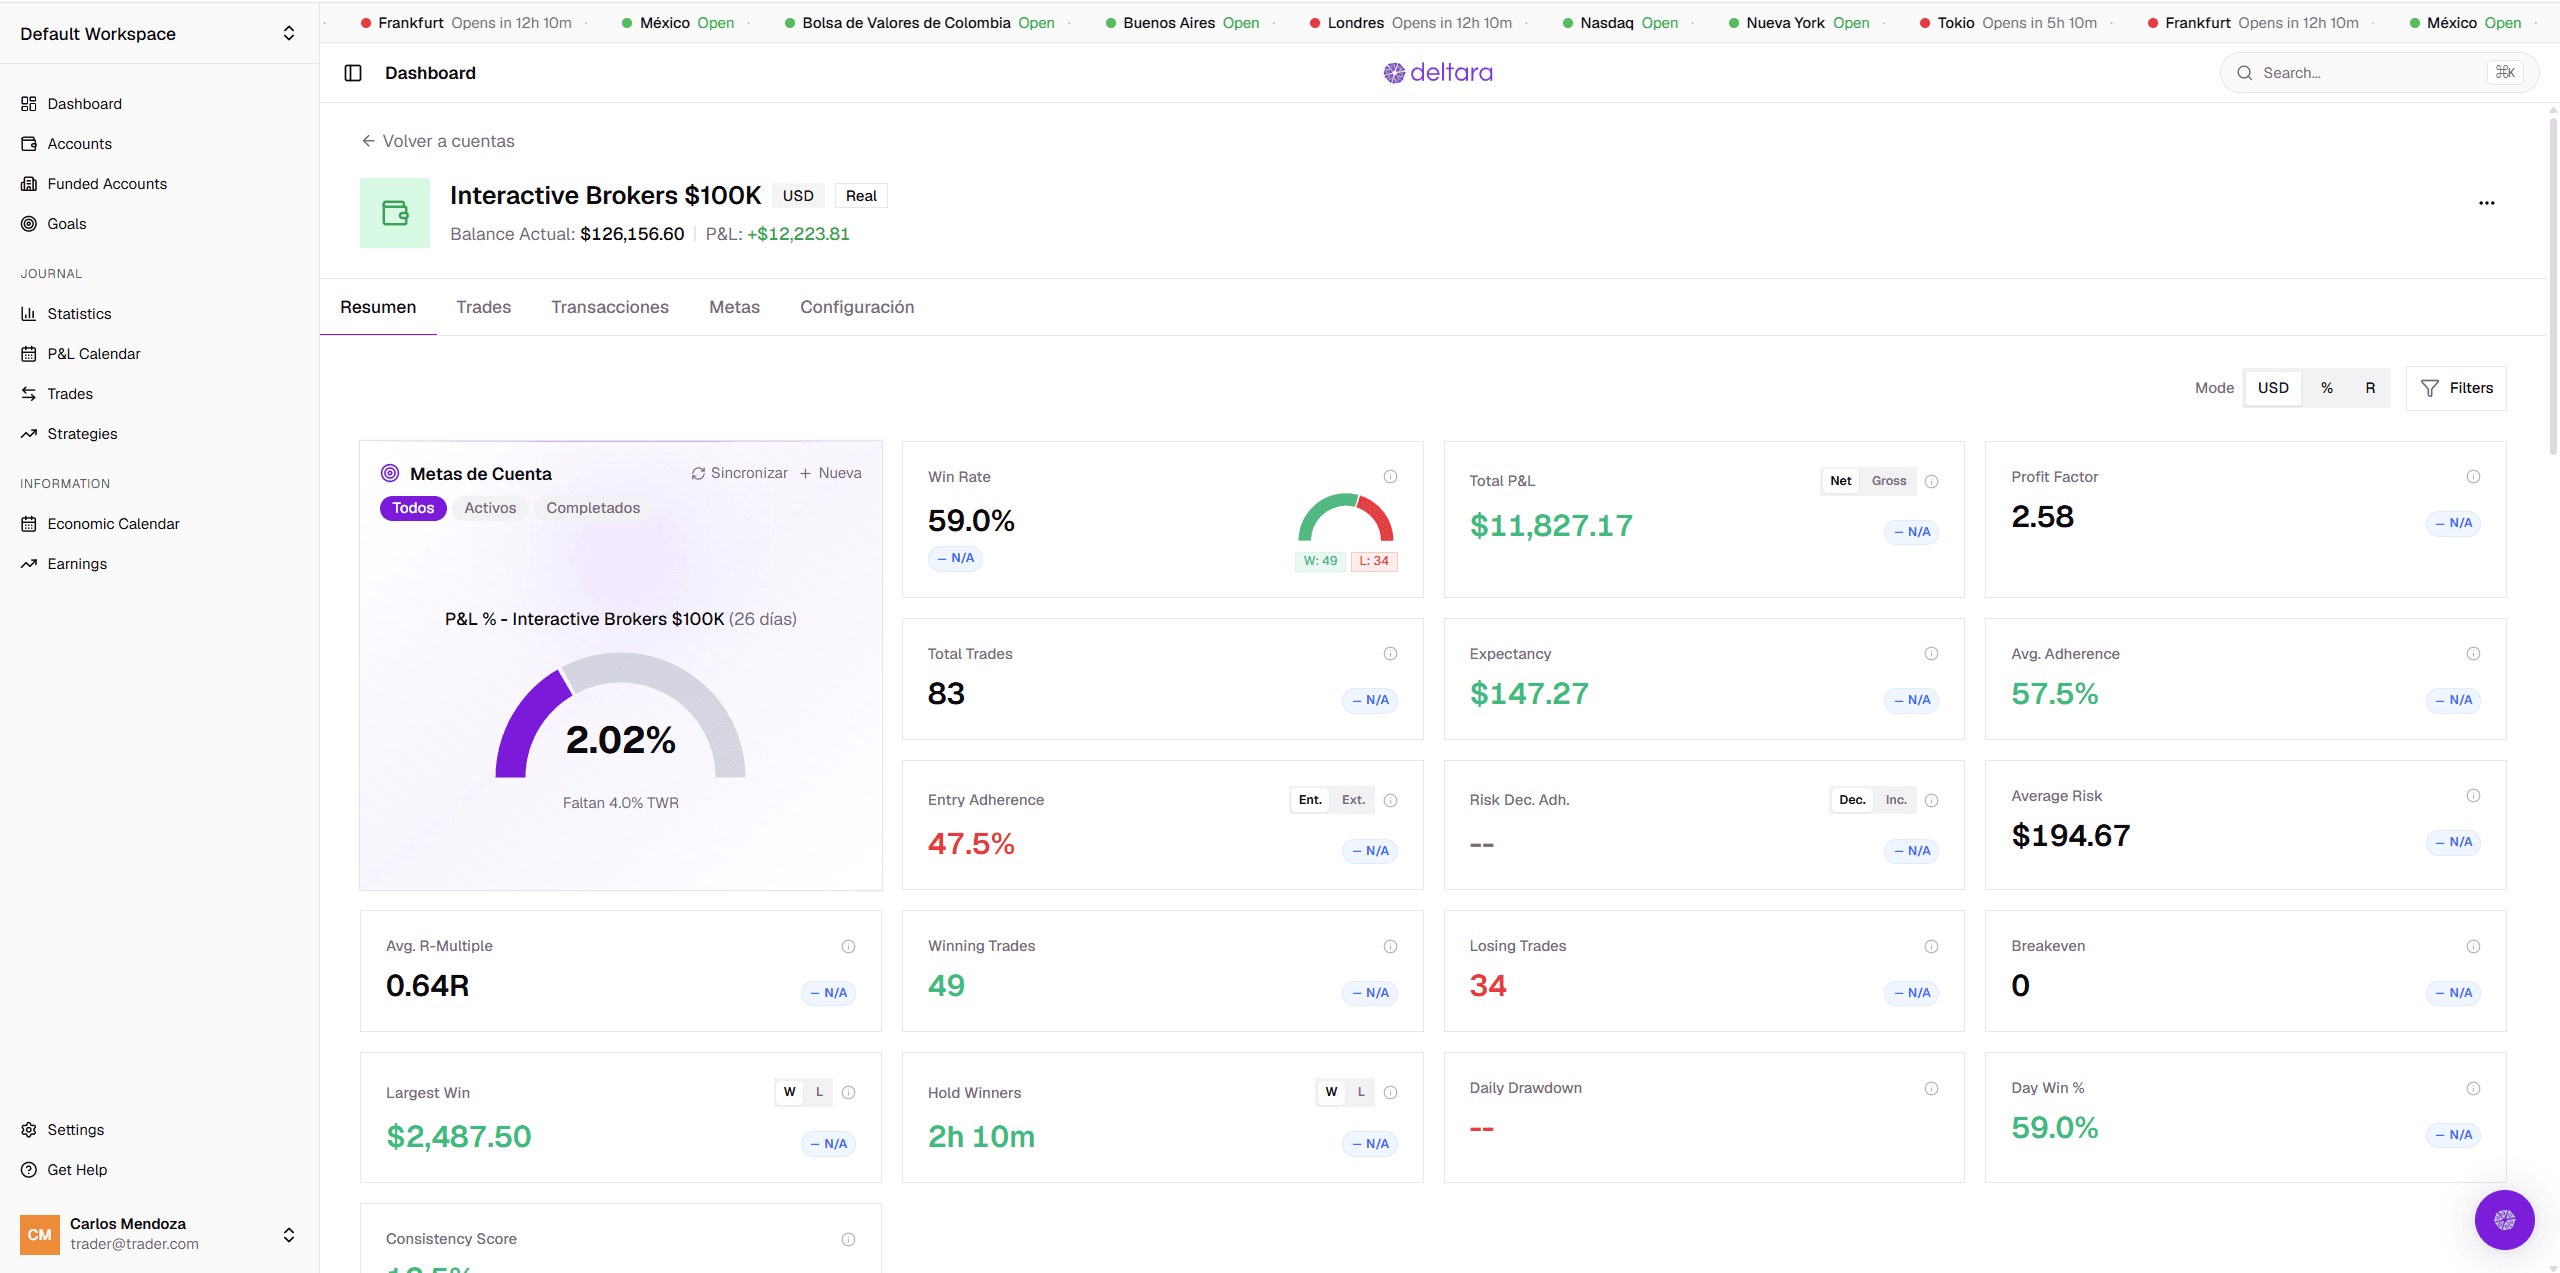Screen dimensions: 2560x1273
Task: Click the Consistency Score info icon
Action: [848, 1239]
